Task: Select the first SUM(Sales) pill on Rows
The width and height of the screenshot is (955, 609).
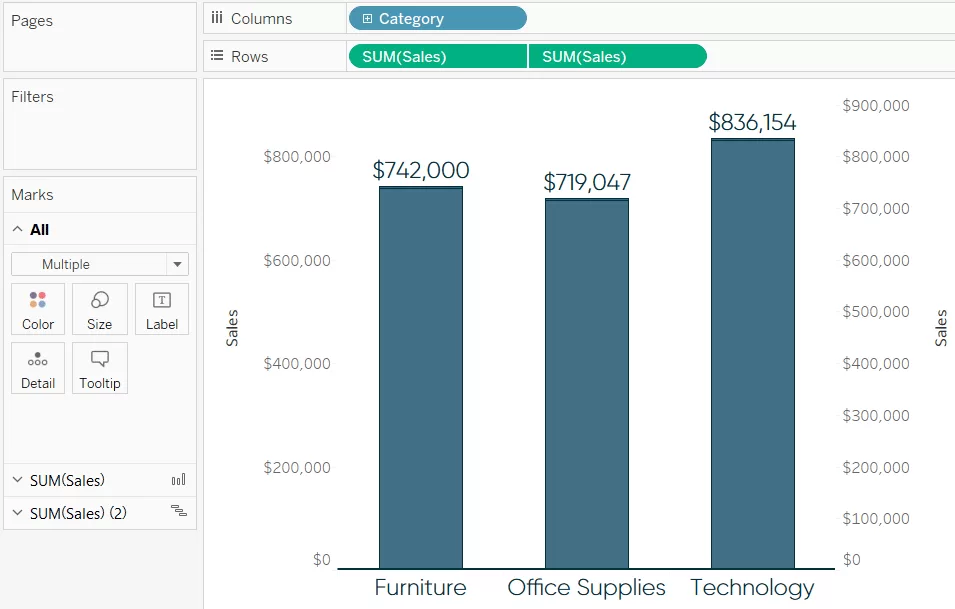Action: pos(437,57)
